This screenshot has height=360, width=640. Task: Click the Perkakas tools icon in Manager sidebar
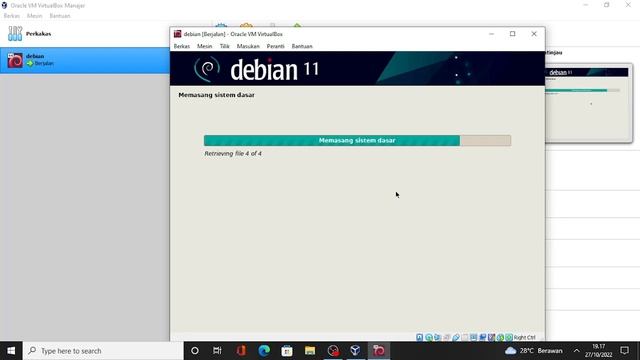coord(15,33)
